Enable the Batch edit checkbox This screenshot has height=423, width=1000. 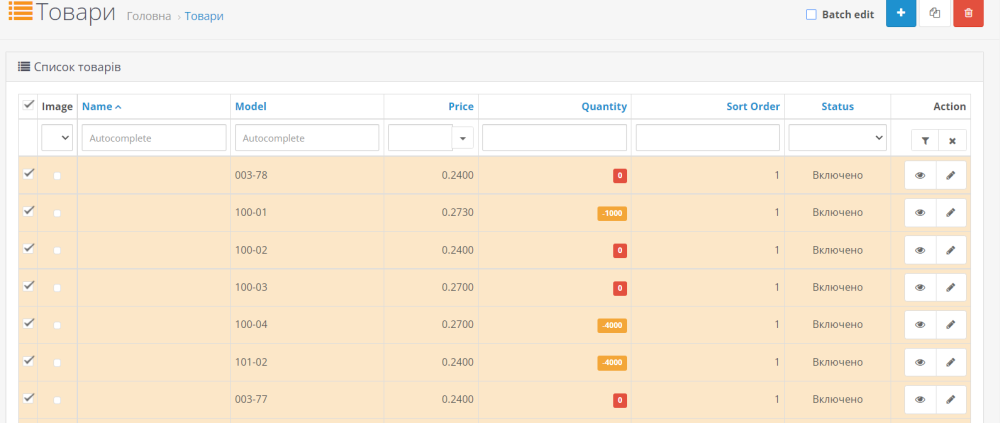point(811,15)
